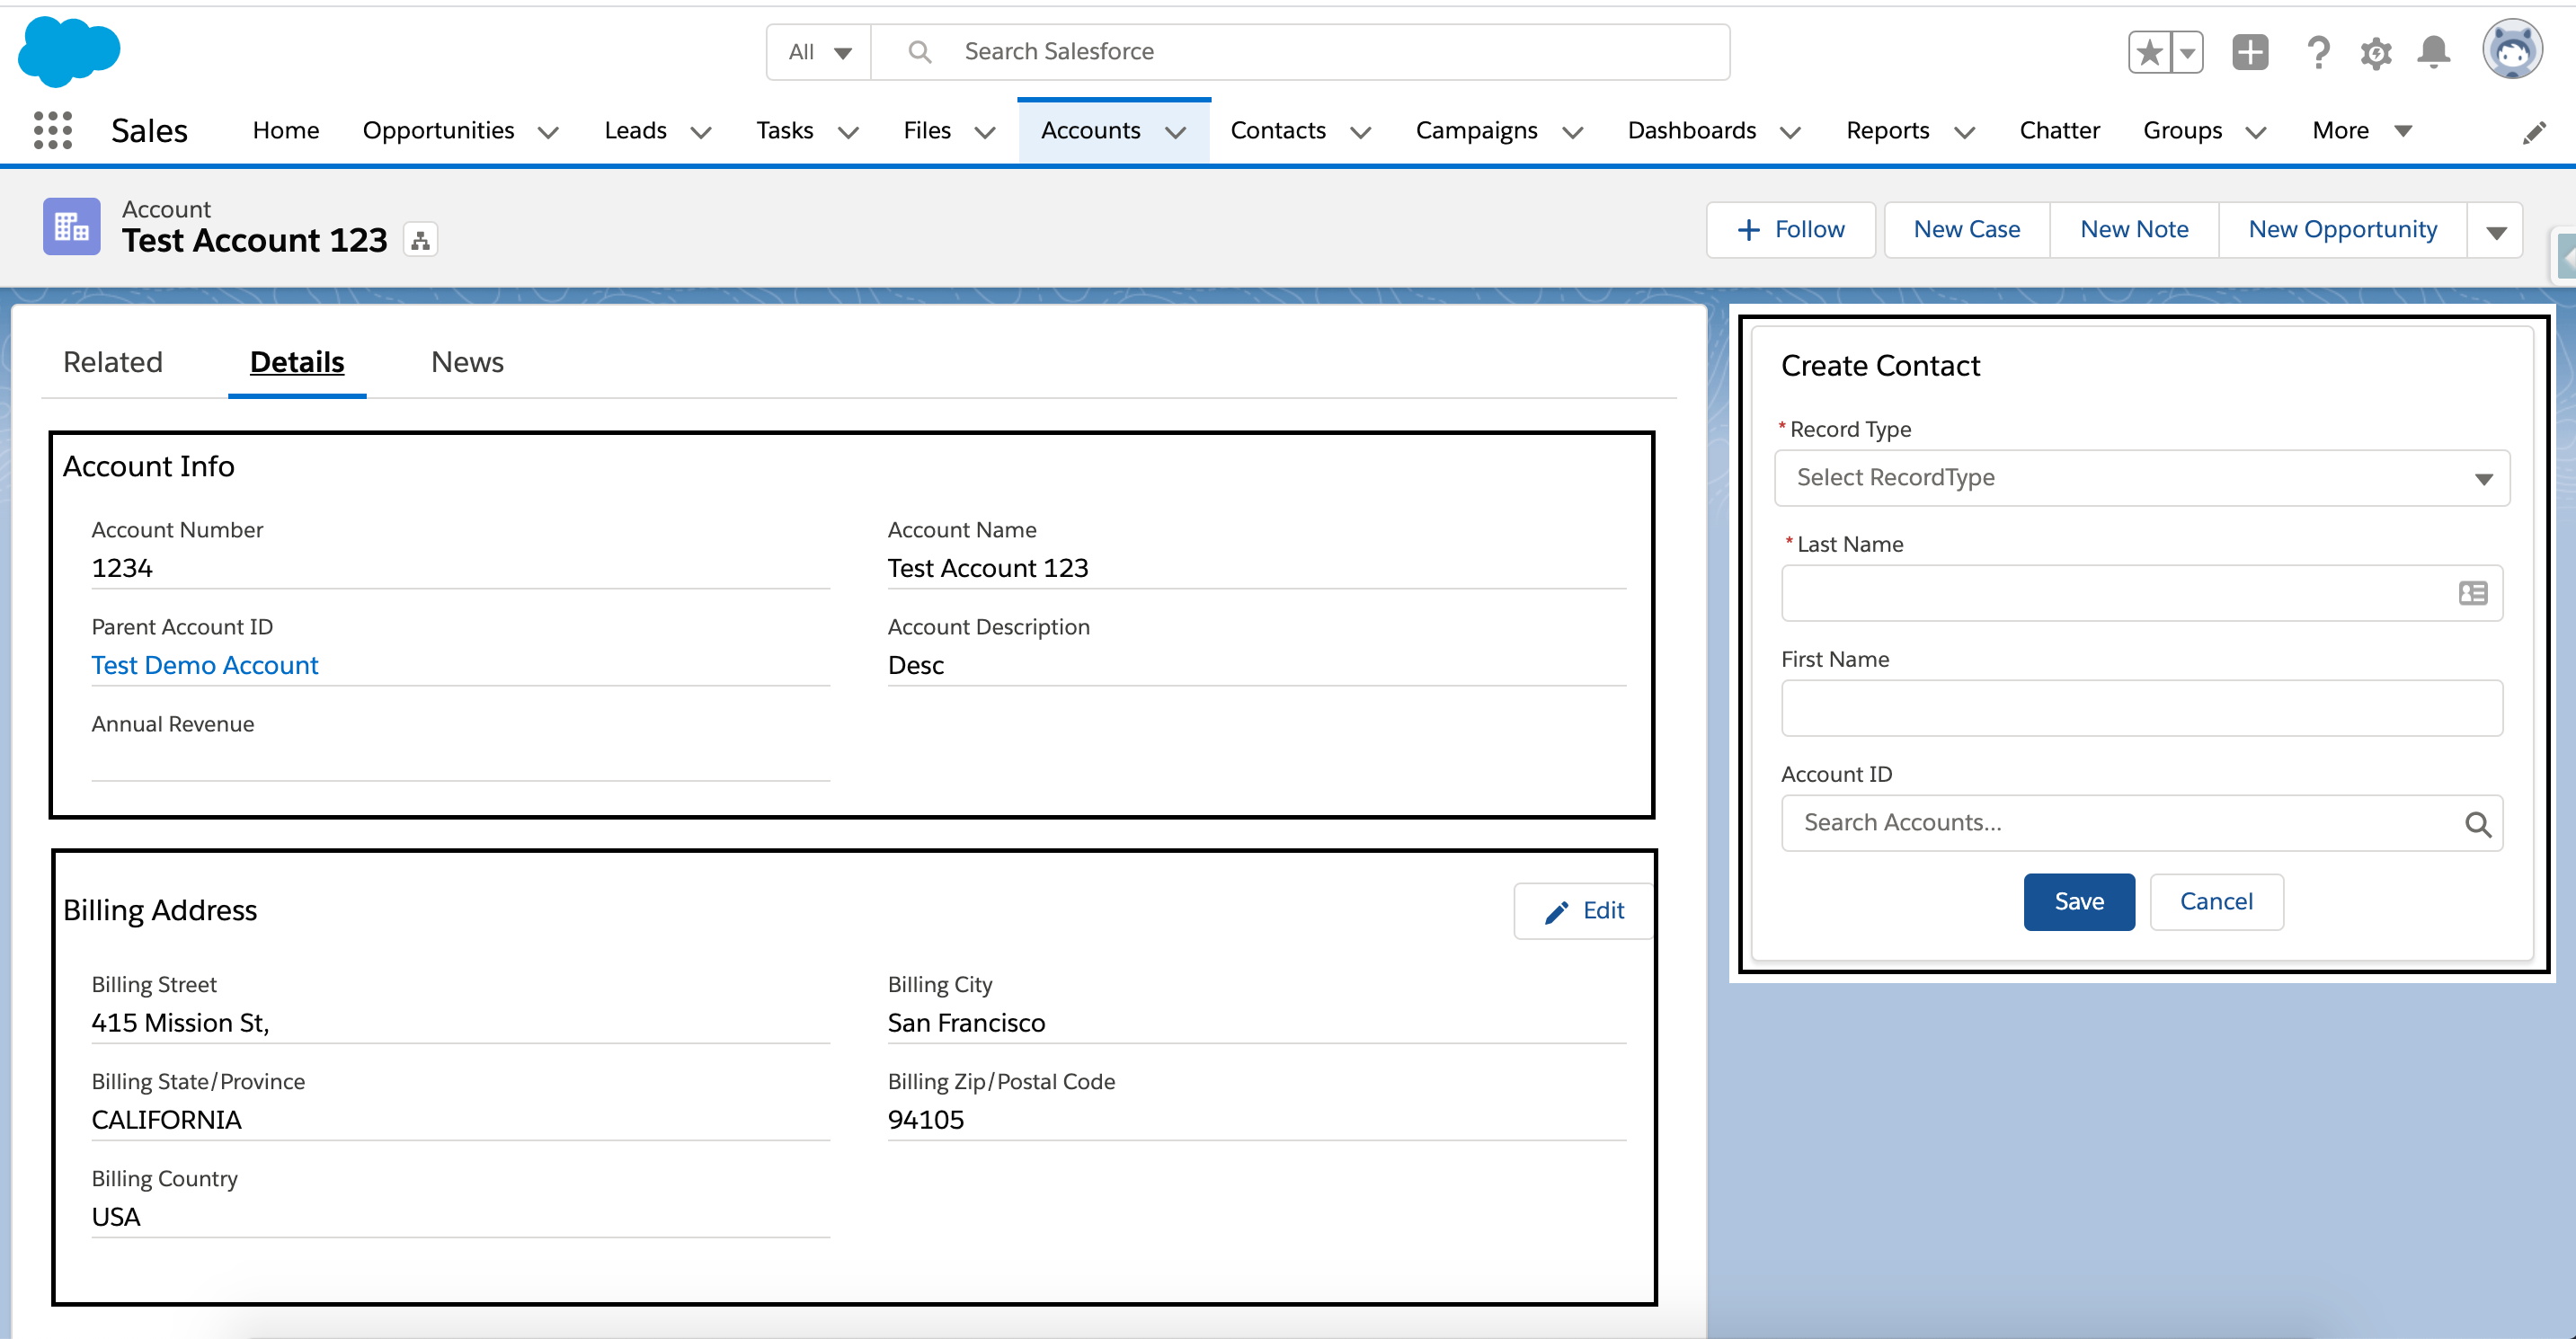The height and width of the screenshot is (1339, 2576).
Task: Click the Salesforce cloud logo
Action: 69,50
